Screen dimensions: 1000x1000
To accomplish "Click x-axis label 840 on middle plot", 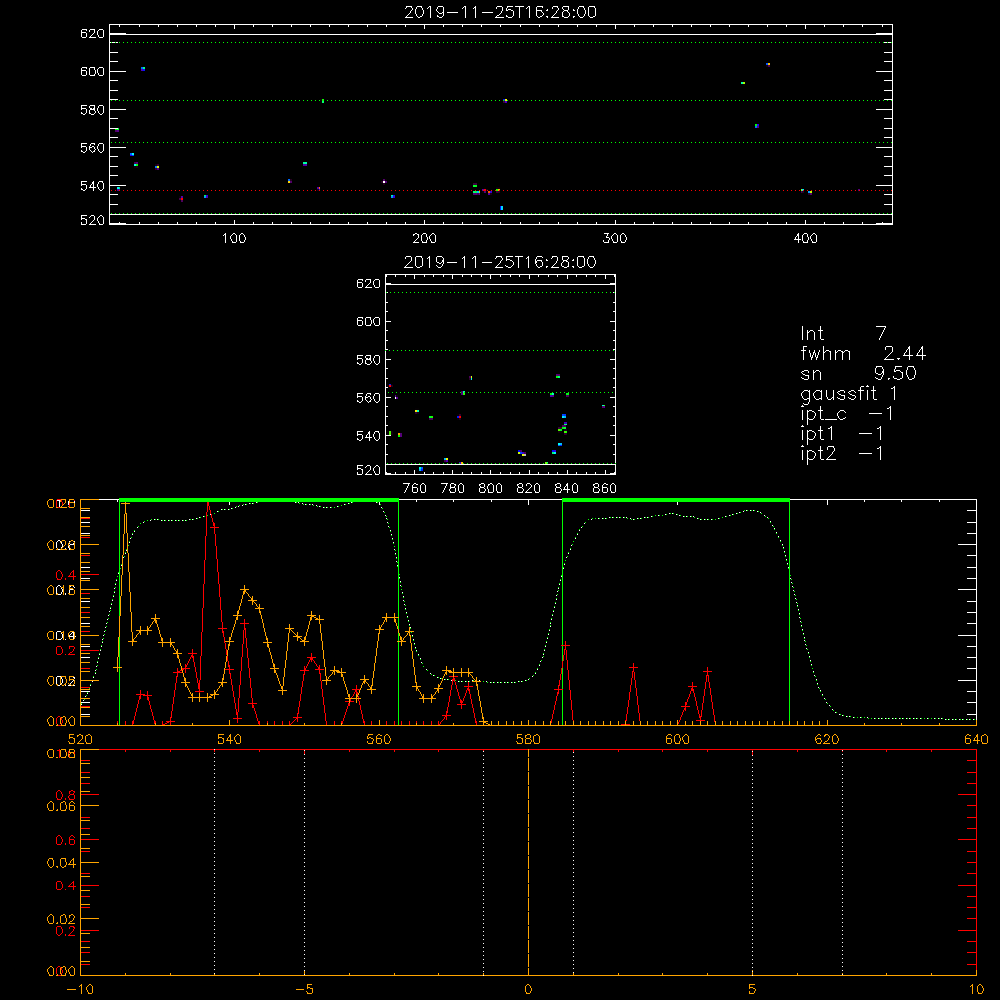I will coord(566,489).
